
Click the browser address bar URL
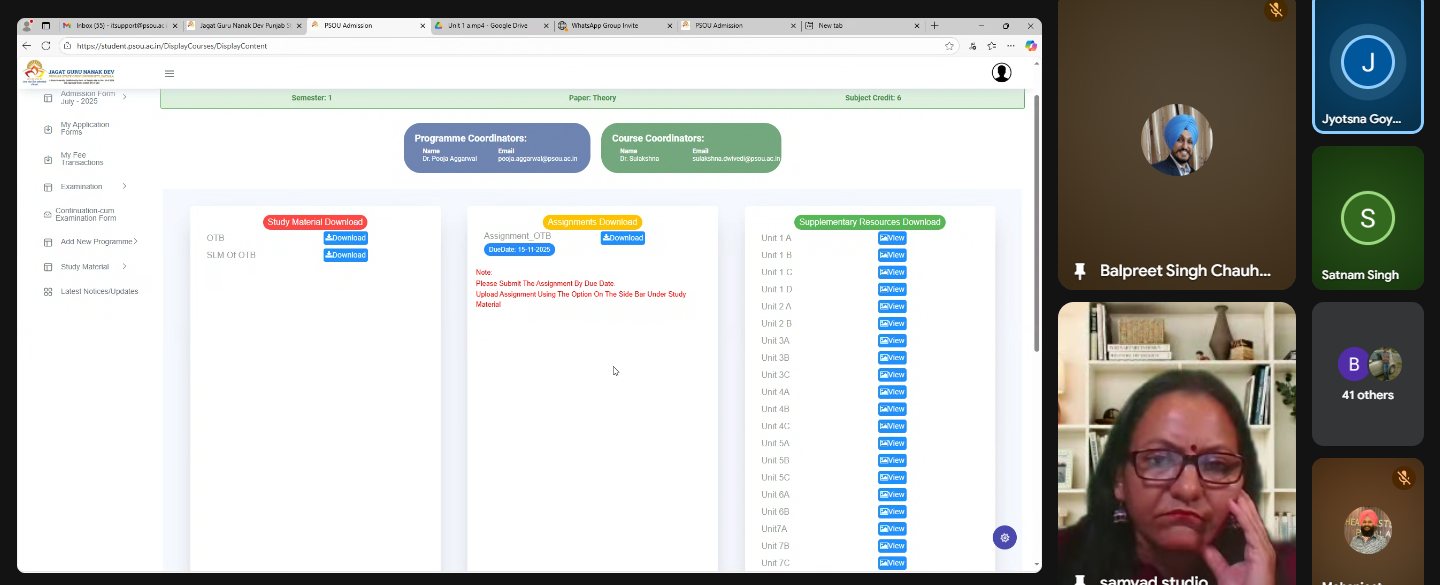(400, 46)
